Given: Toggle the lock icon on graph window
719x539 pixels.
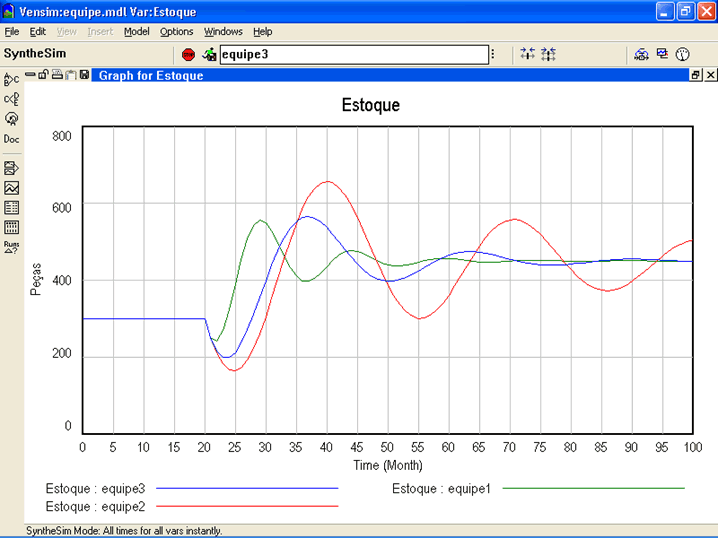Looking at the screenshot, I should click(x=45, y=75).
